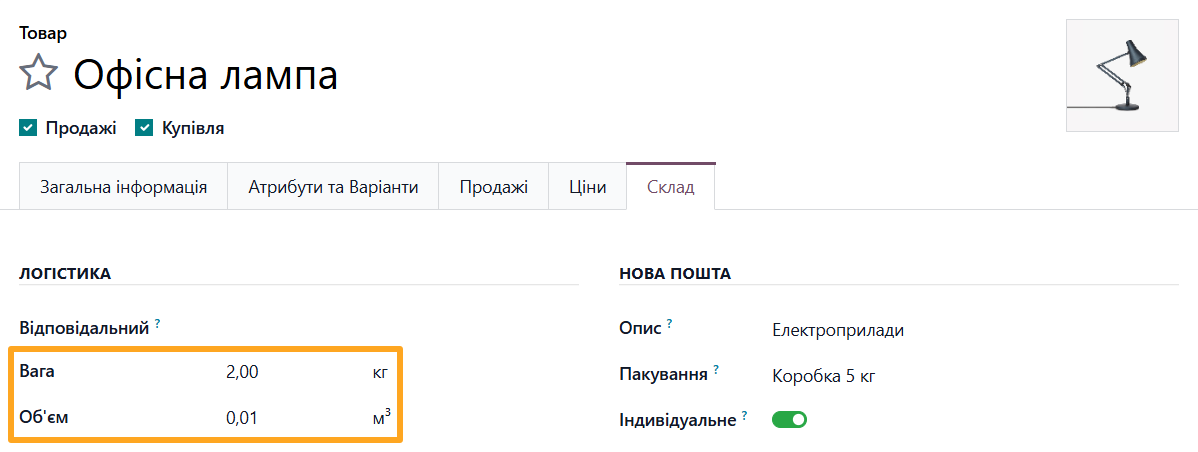
Task: Click the Товар label above title
Action: tap(43, 34)
